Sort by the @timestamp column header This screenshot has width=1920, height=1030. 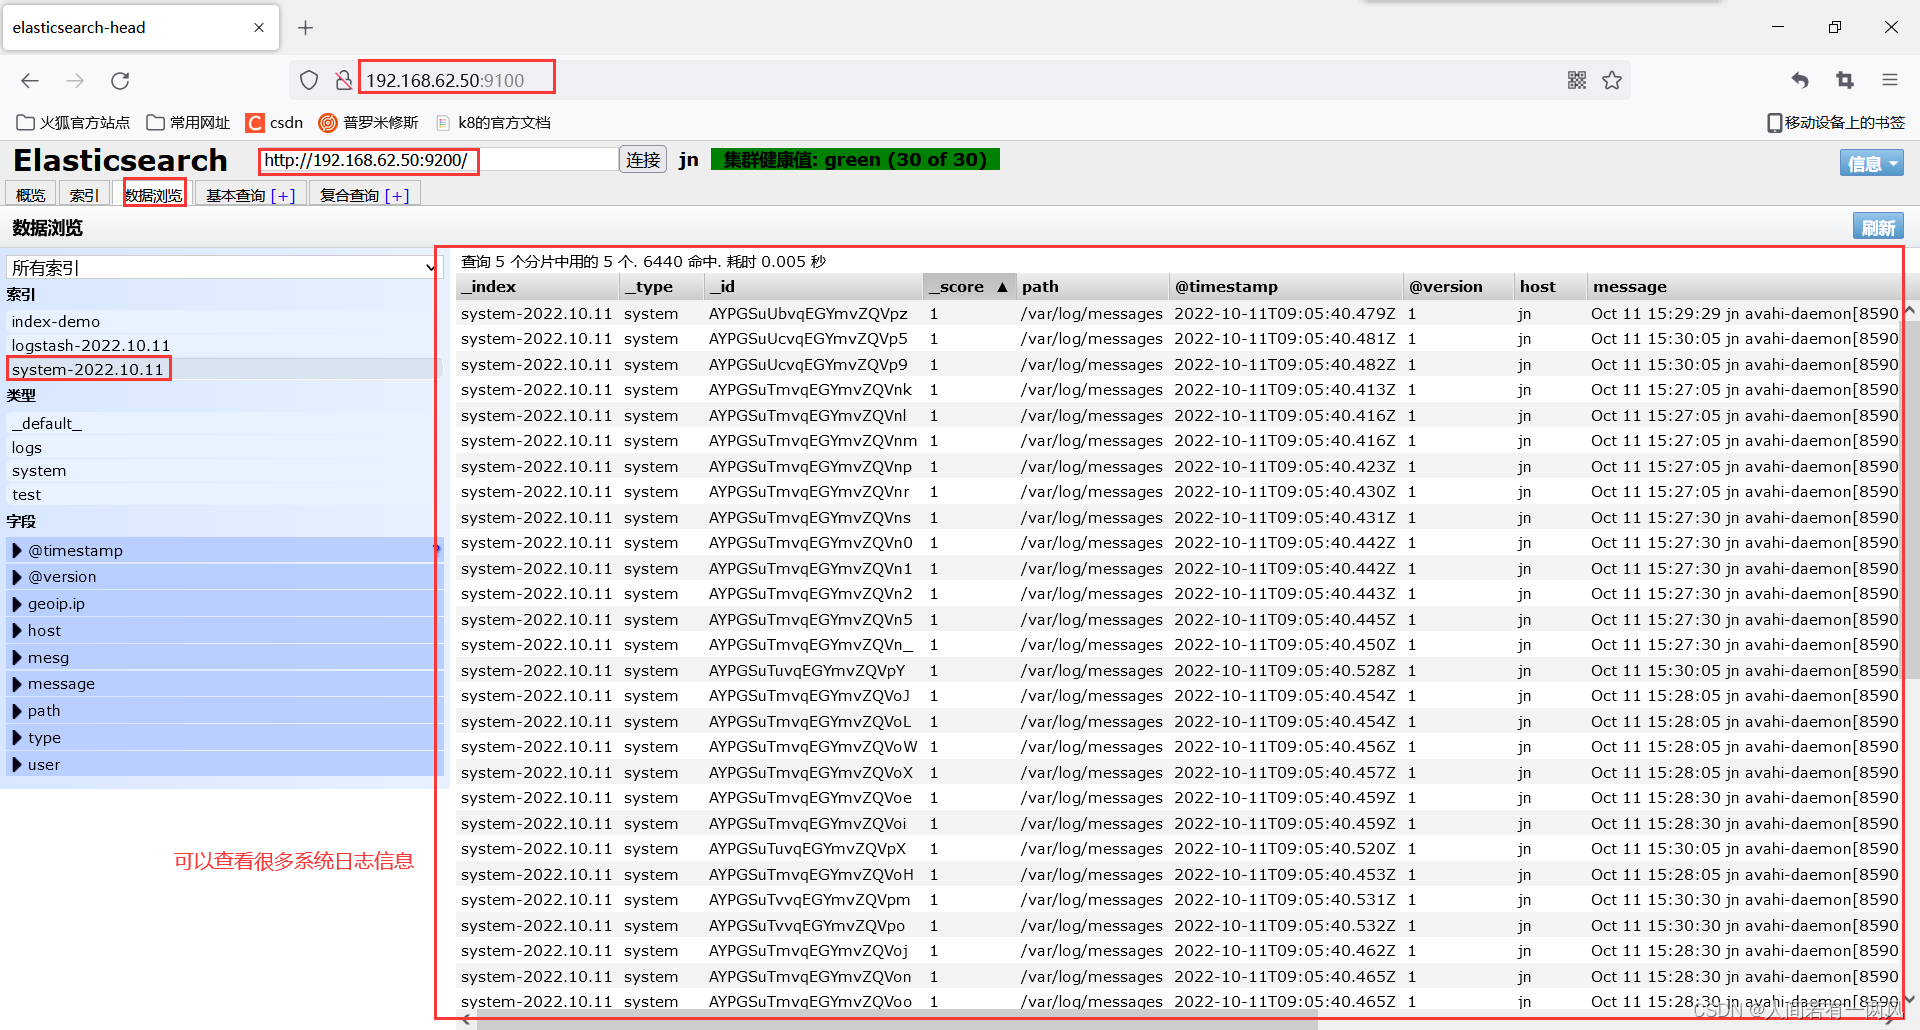[x=1285, y=286]
